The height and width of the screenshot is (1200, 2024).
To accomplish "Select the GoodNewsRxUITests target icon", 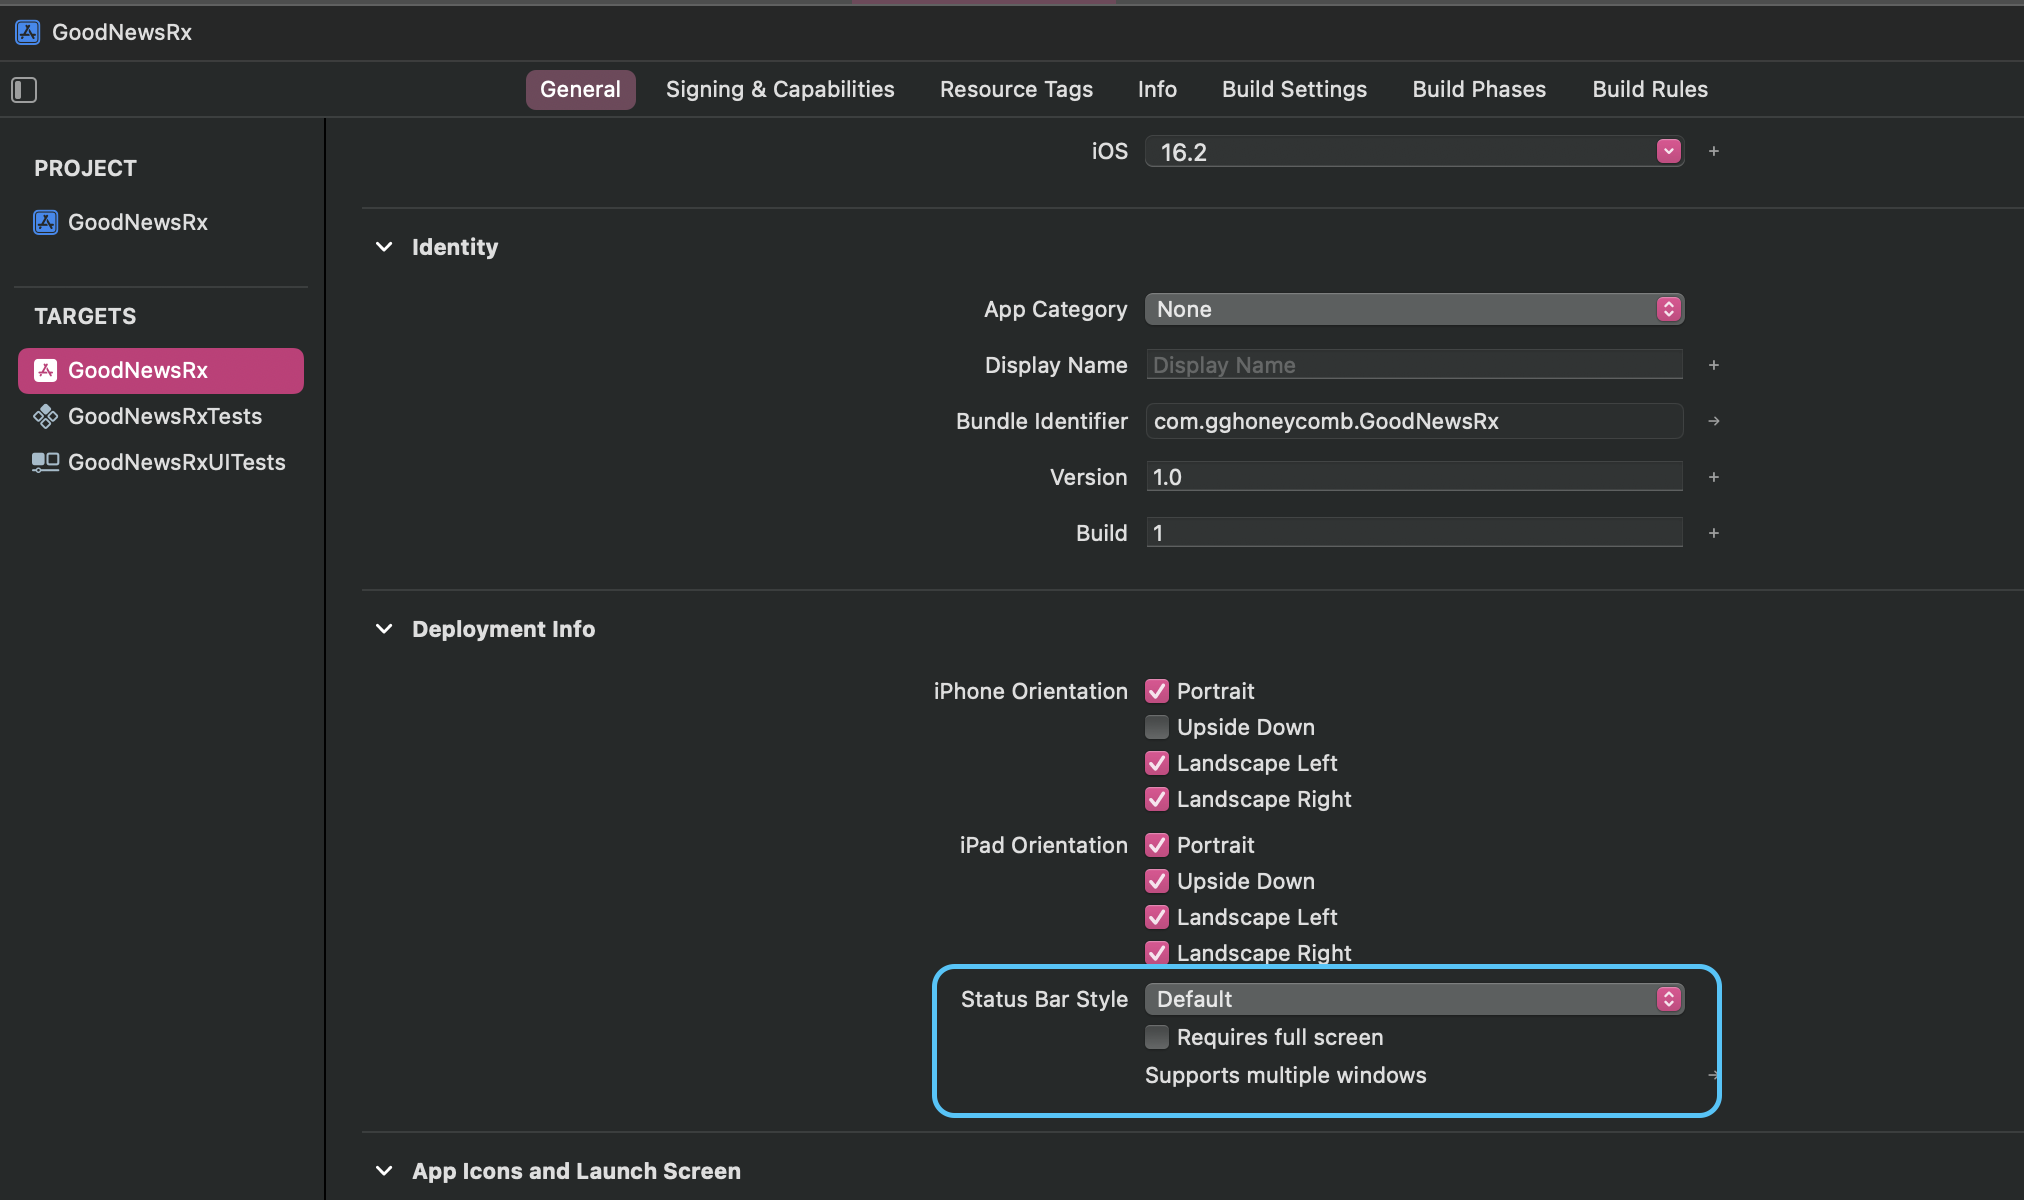I will [46, 462].
